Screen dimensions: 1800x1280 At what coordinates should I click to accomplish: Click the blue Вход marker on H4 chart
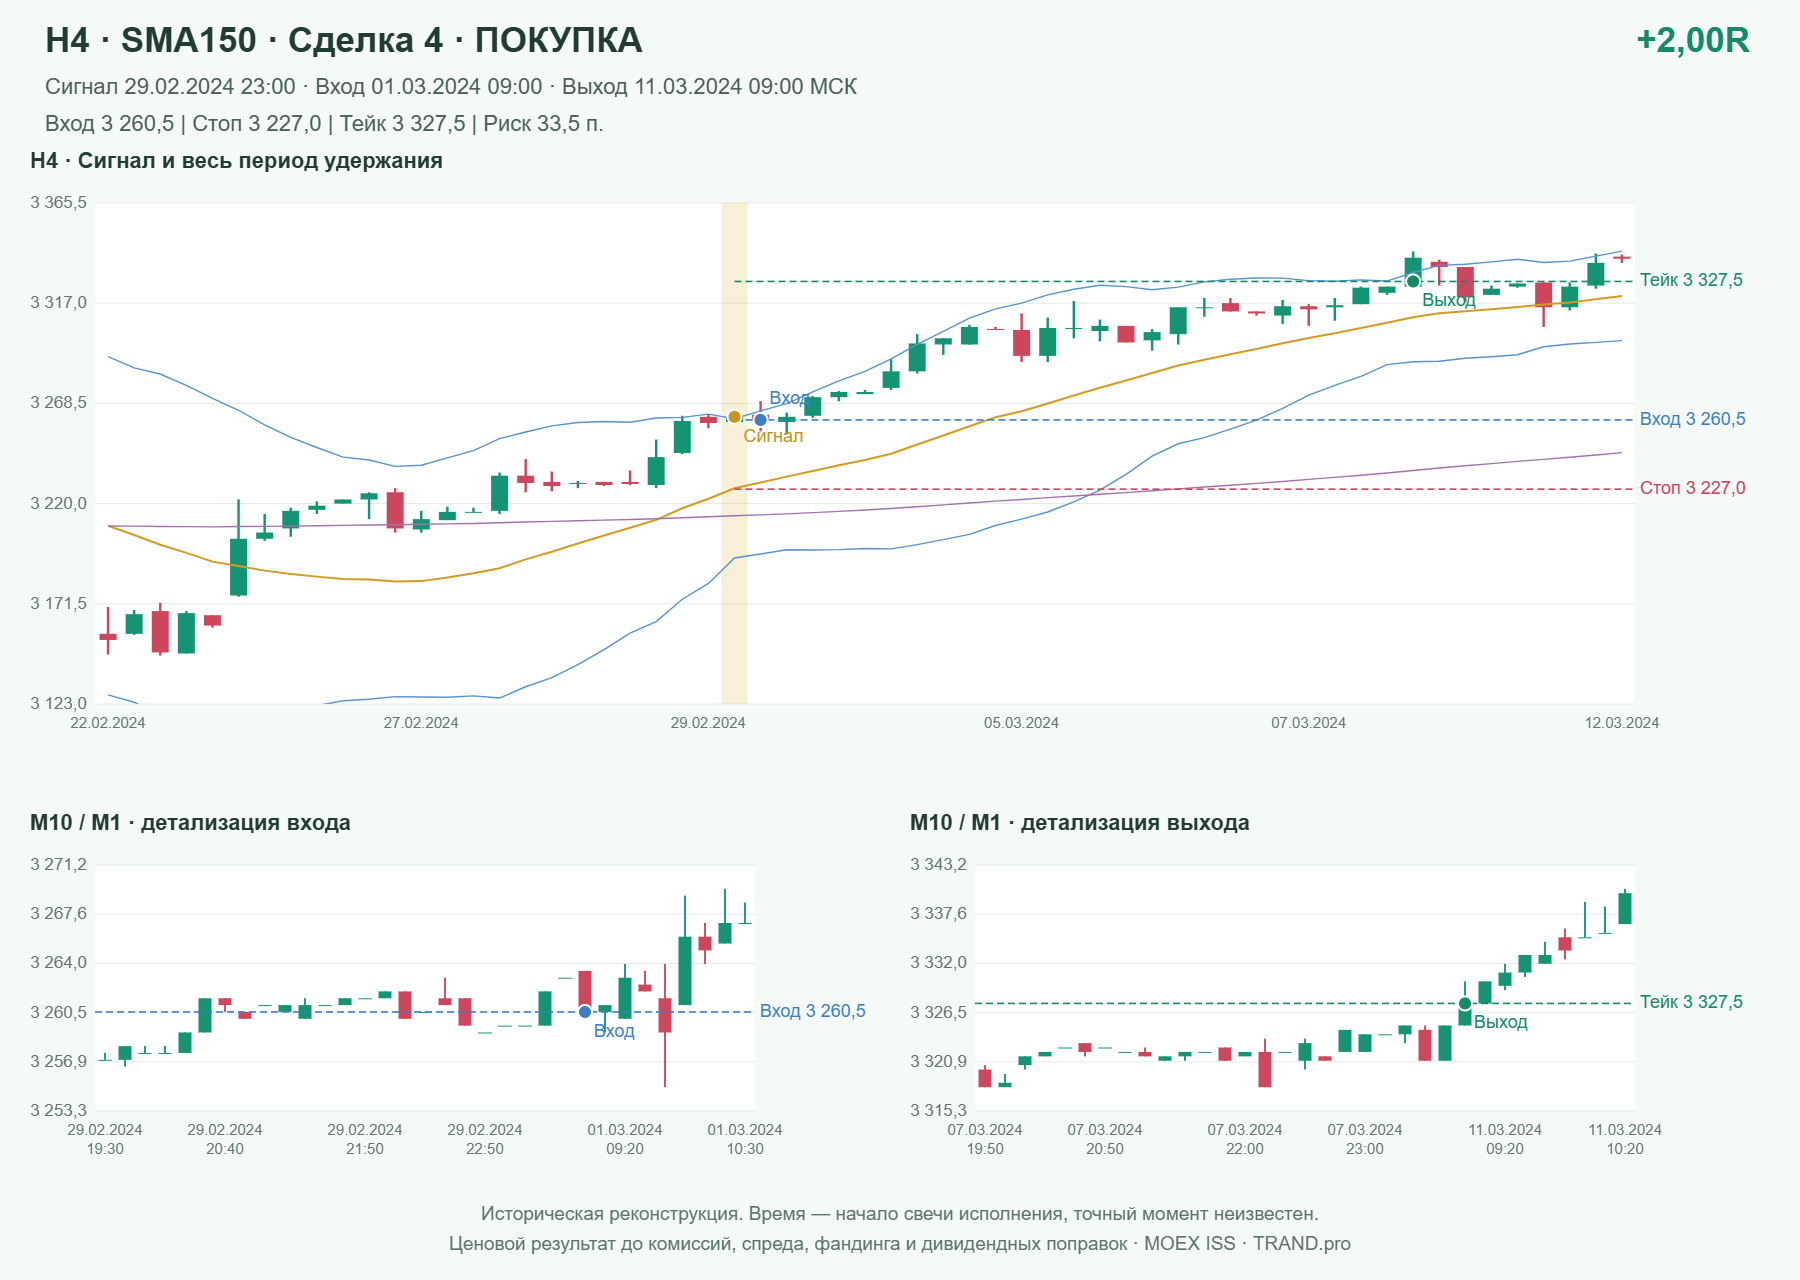click(760, 420)
